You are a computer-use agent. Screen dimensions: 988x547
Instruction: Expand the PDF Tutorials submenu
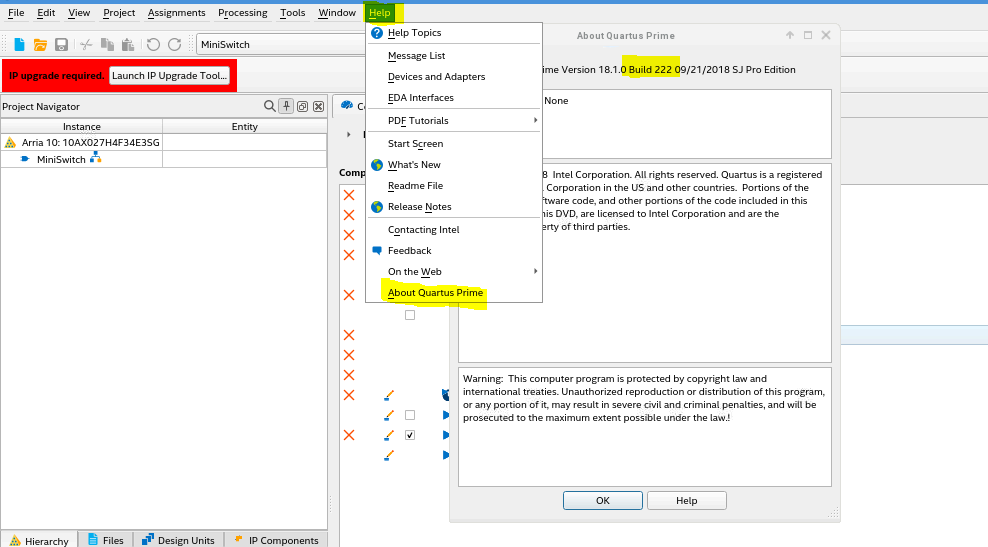point(536,120)
